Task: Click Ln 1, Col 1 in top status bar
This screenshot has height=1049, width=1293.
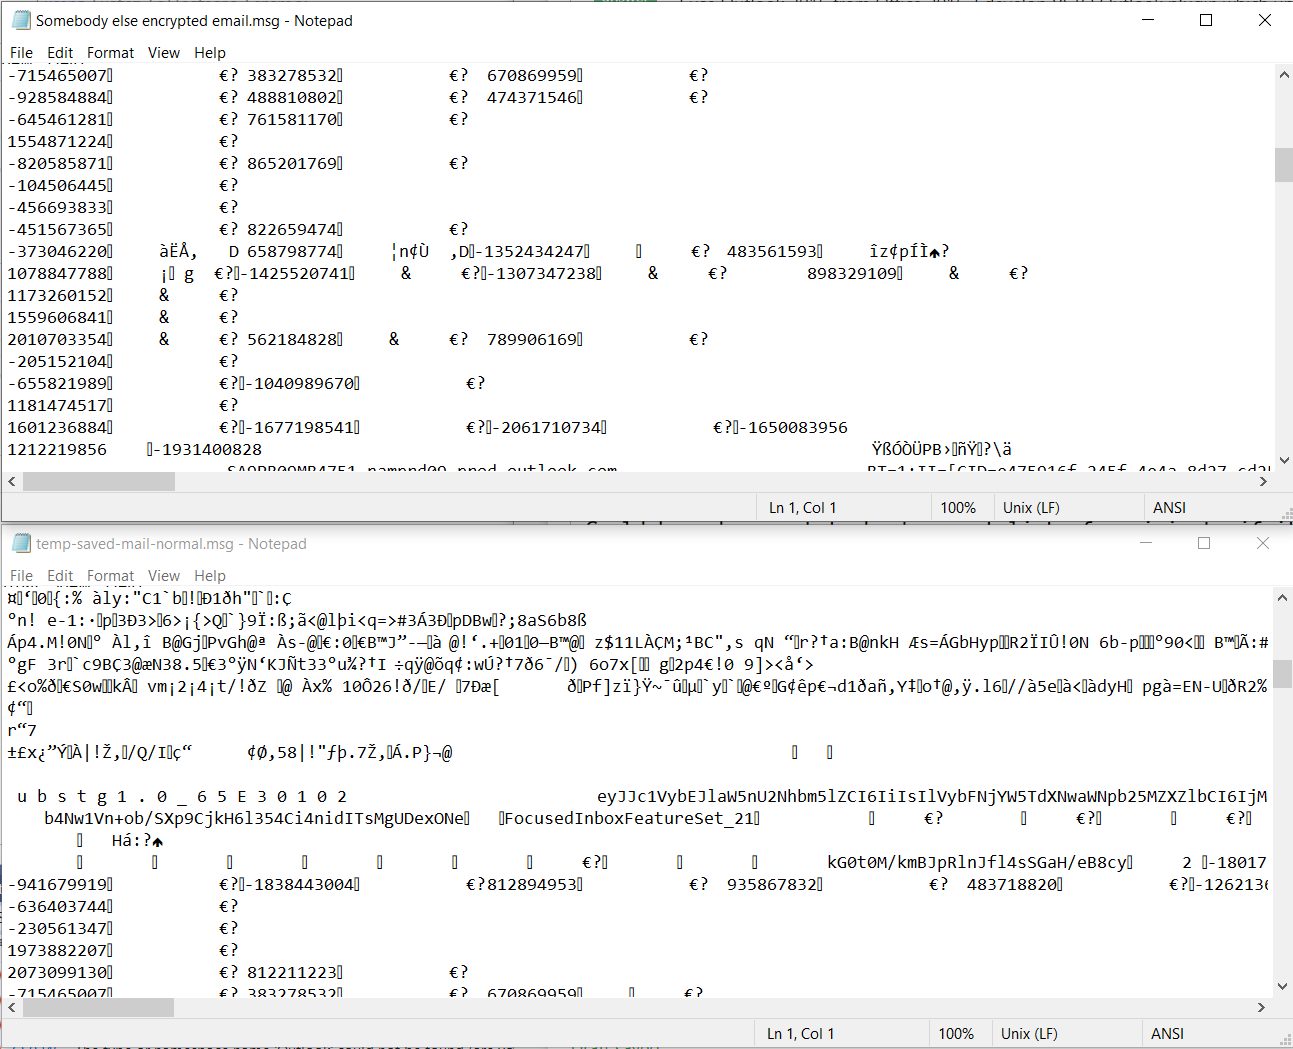Action: coord(802,508)
